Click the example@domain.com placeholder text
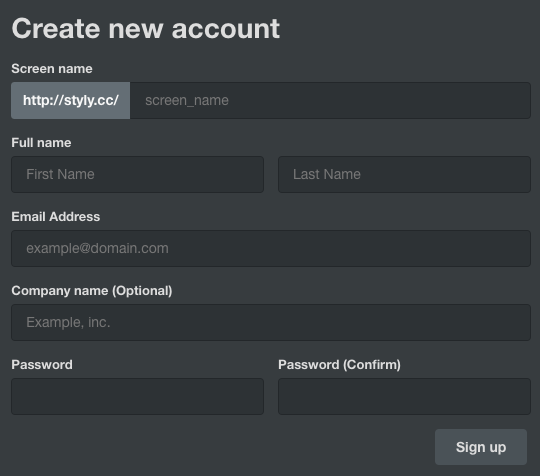The width and height of the screenshot is (540, 476). (97, 248)
